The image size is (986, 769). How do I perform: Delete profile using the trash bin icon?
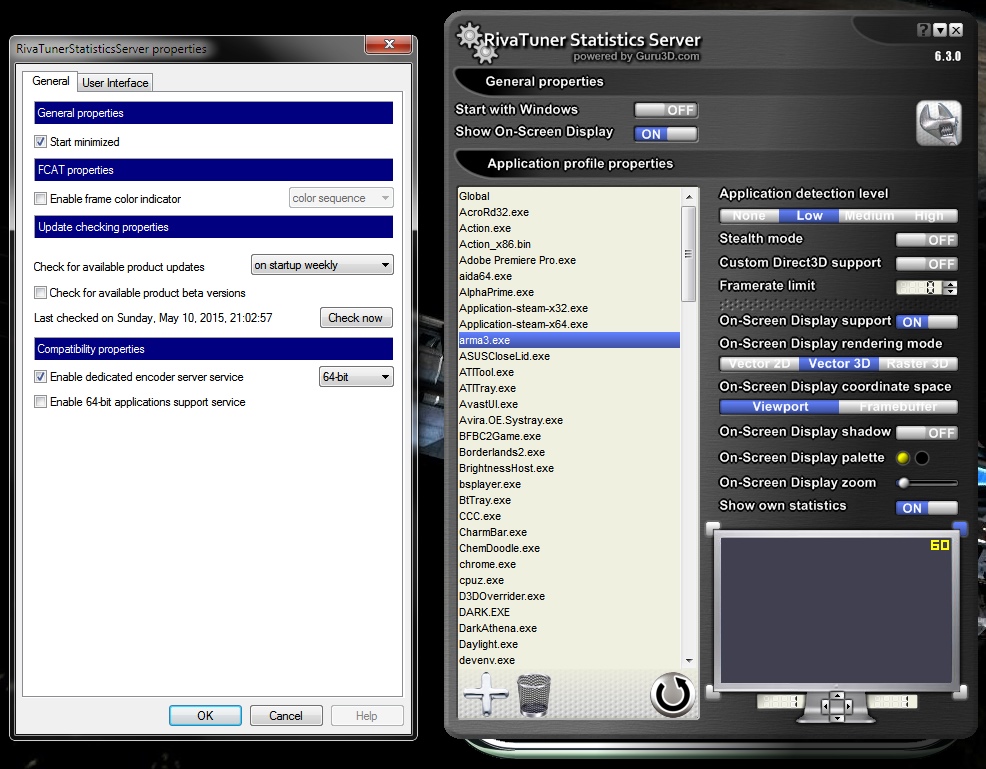[x=534, y=695]
